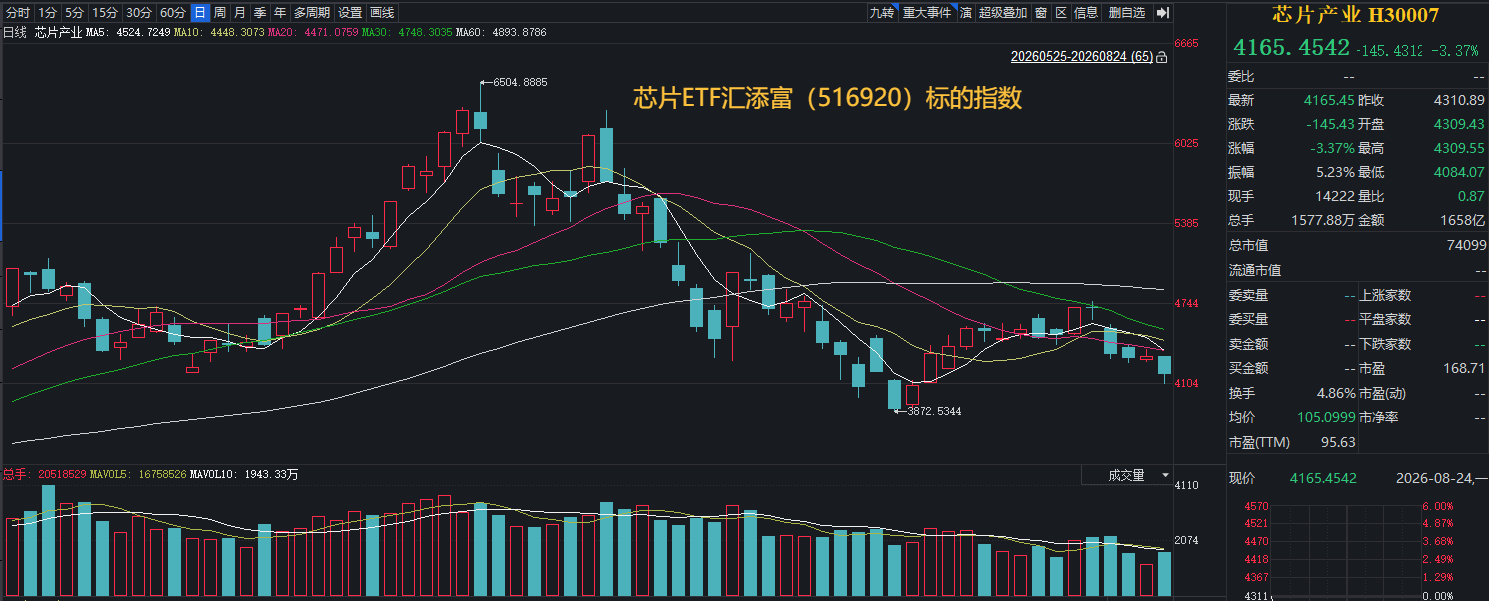The height and width of the screenshot is (601, 1489).
Task: Click the 昨收 value 4310.89
Action: click(x=1461, y=100)
